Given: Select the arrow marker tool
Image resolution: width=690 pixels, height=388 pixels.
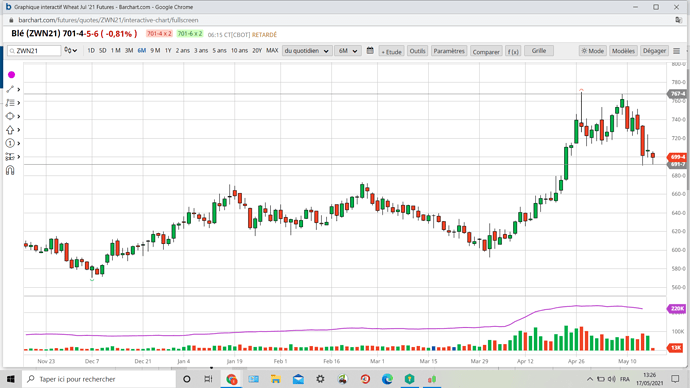Looking at the screenshot, I should 10,130.
